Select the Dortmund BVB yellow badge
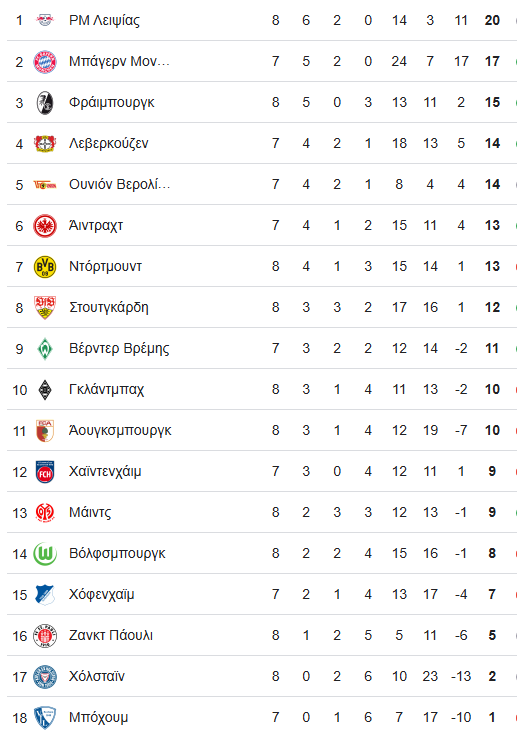Image resolution: width=517 pixels, height=732 pixels. [x=45, y=267]
